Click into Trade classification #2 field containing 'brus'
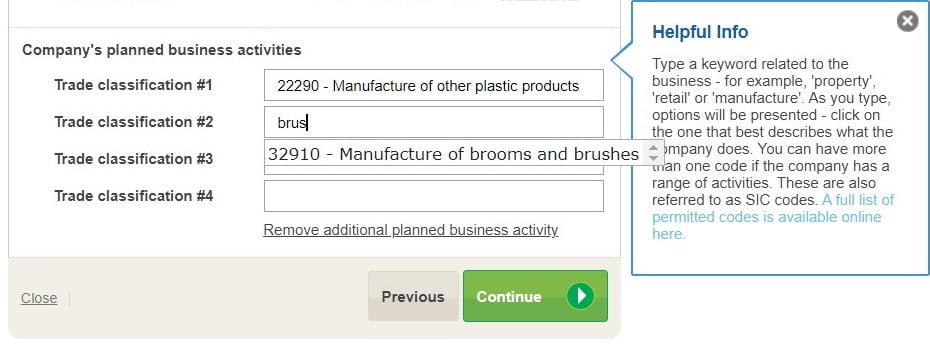 [434, 122]
